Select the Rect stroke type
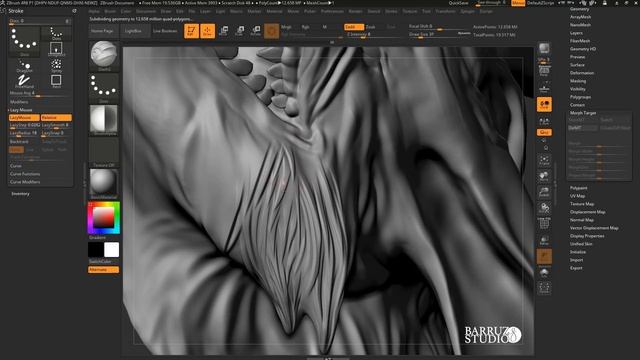Screen dimensions: 640x360 coord(56,81)
